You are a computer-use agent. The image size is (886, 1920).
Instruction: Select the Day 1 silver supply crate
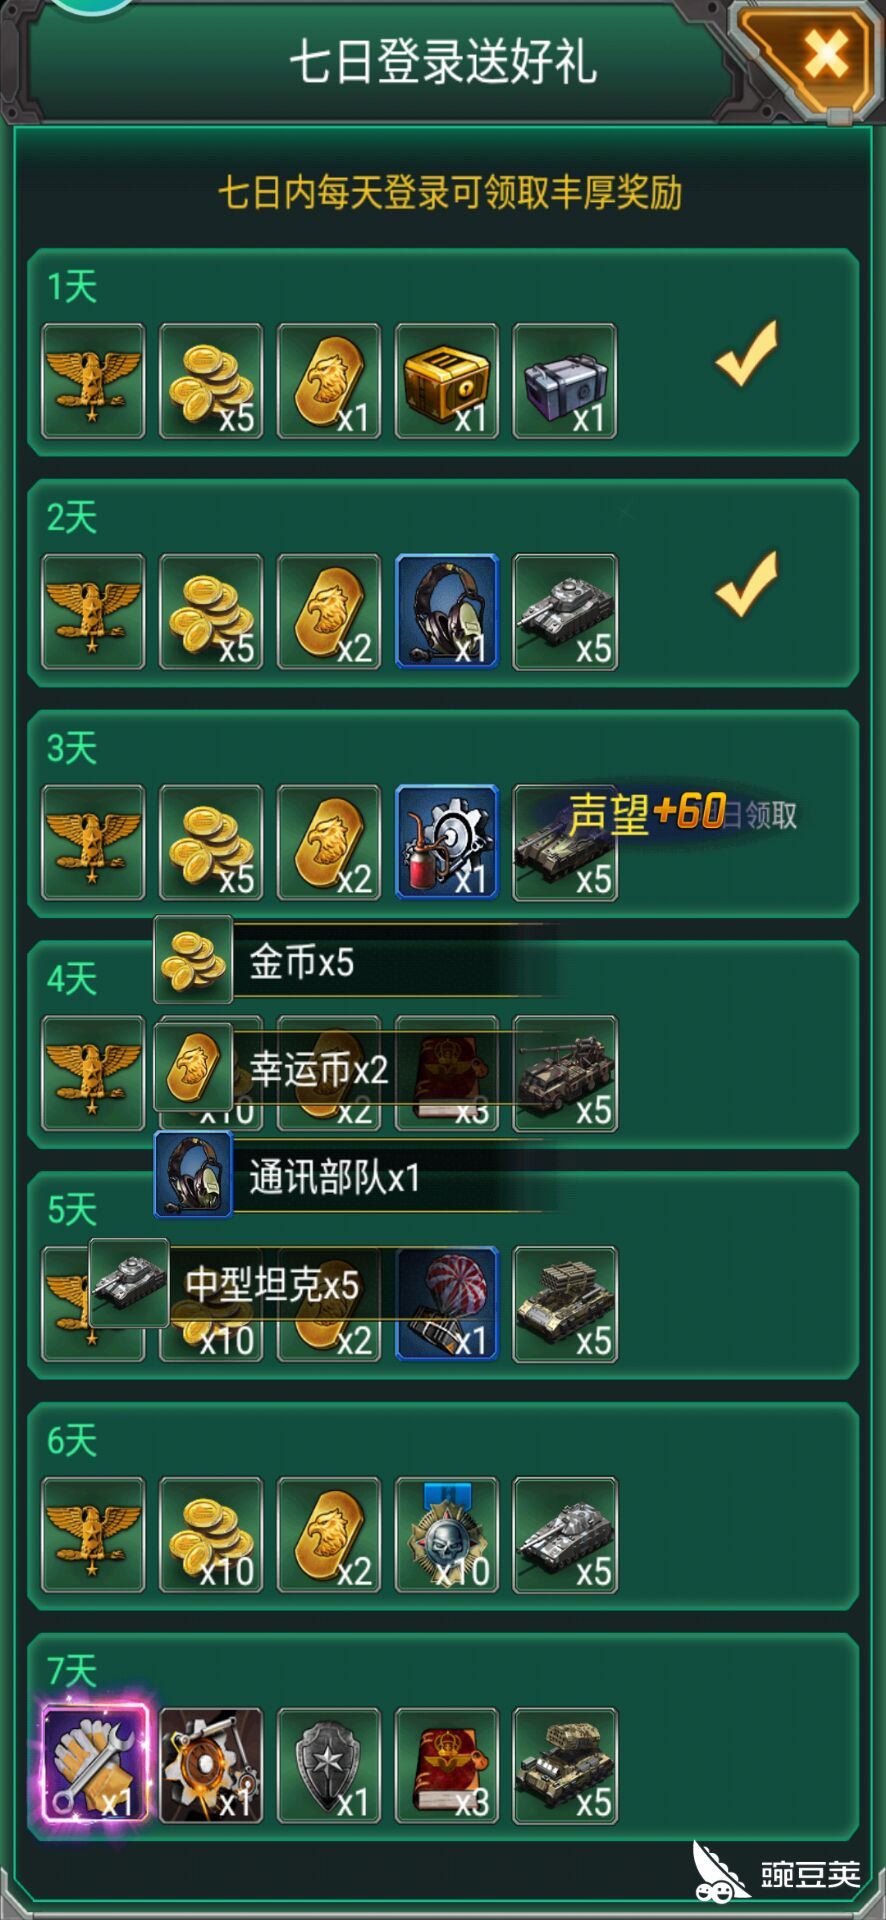[x=565, y=381]
